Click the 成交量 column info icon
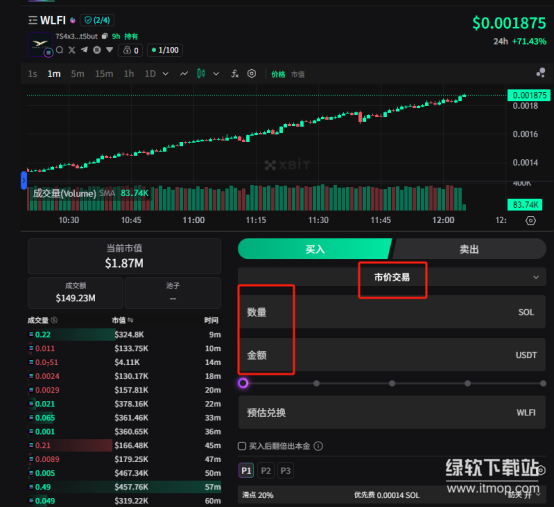This screenshot has width=554, height=508. 54,320
